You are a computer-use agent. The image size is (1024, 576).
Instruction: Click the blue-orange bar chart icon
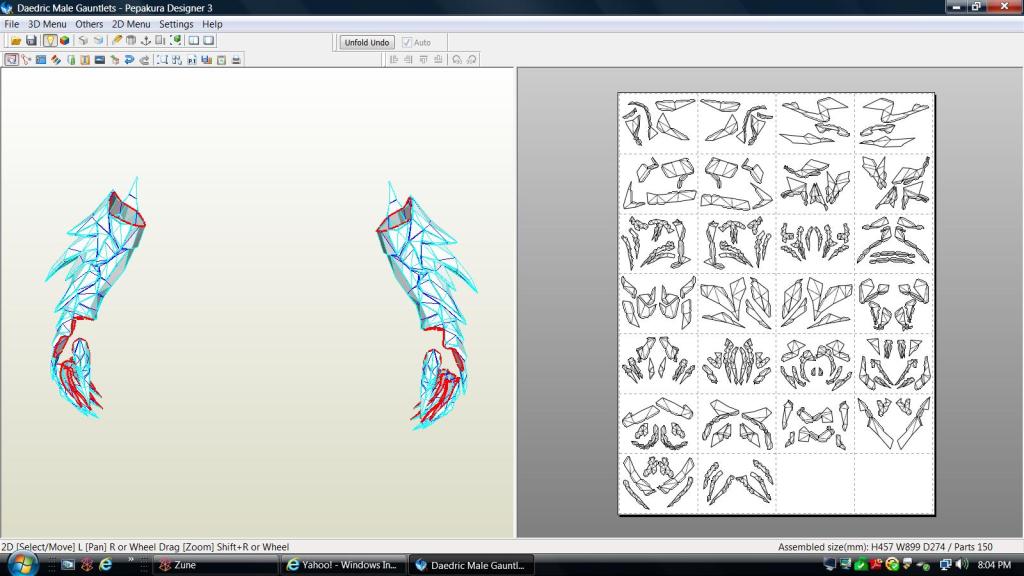point(206,59)
